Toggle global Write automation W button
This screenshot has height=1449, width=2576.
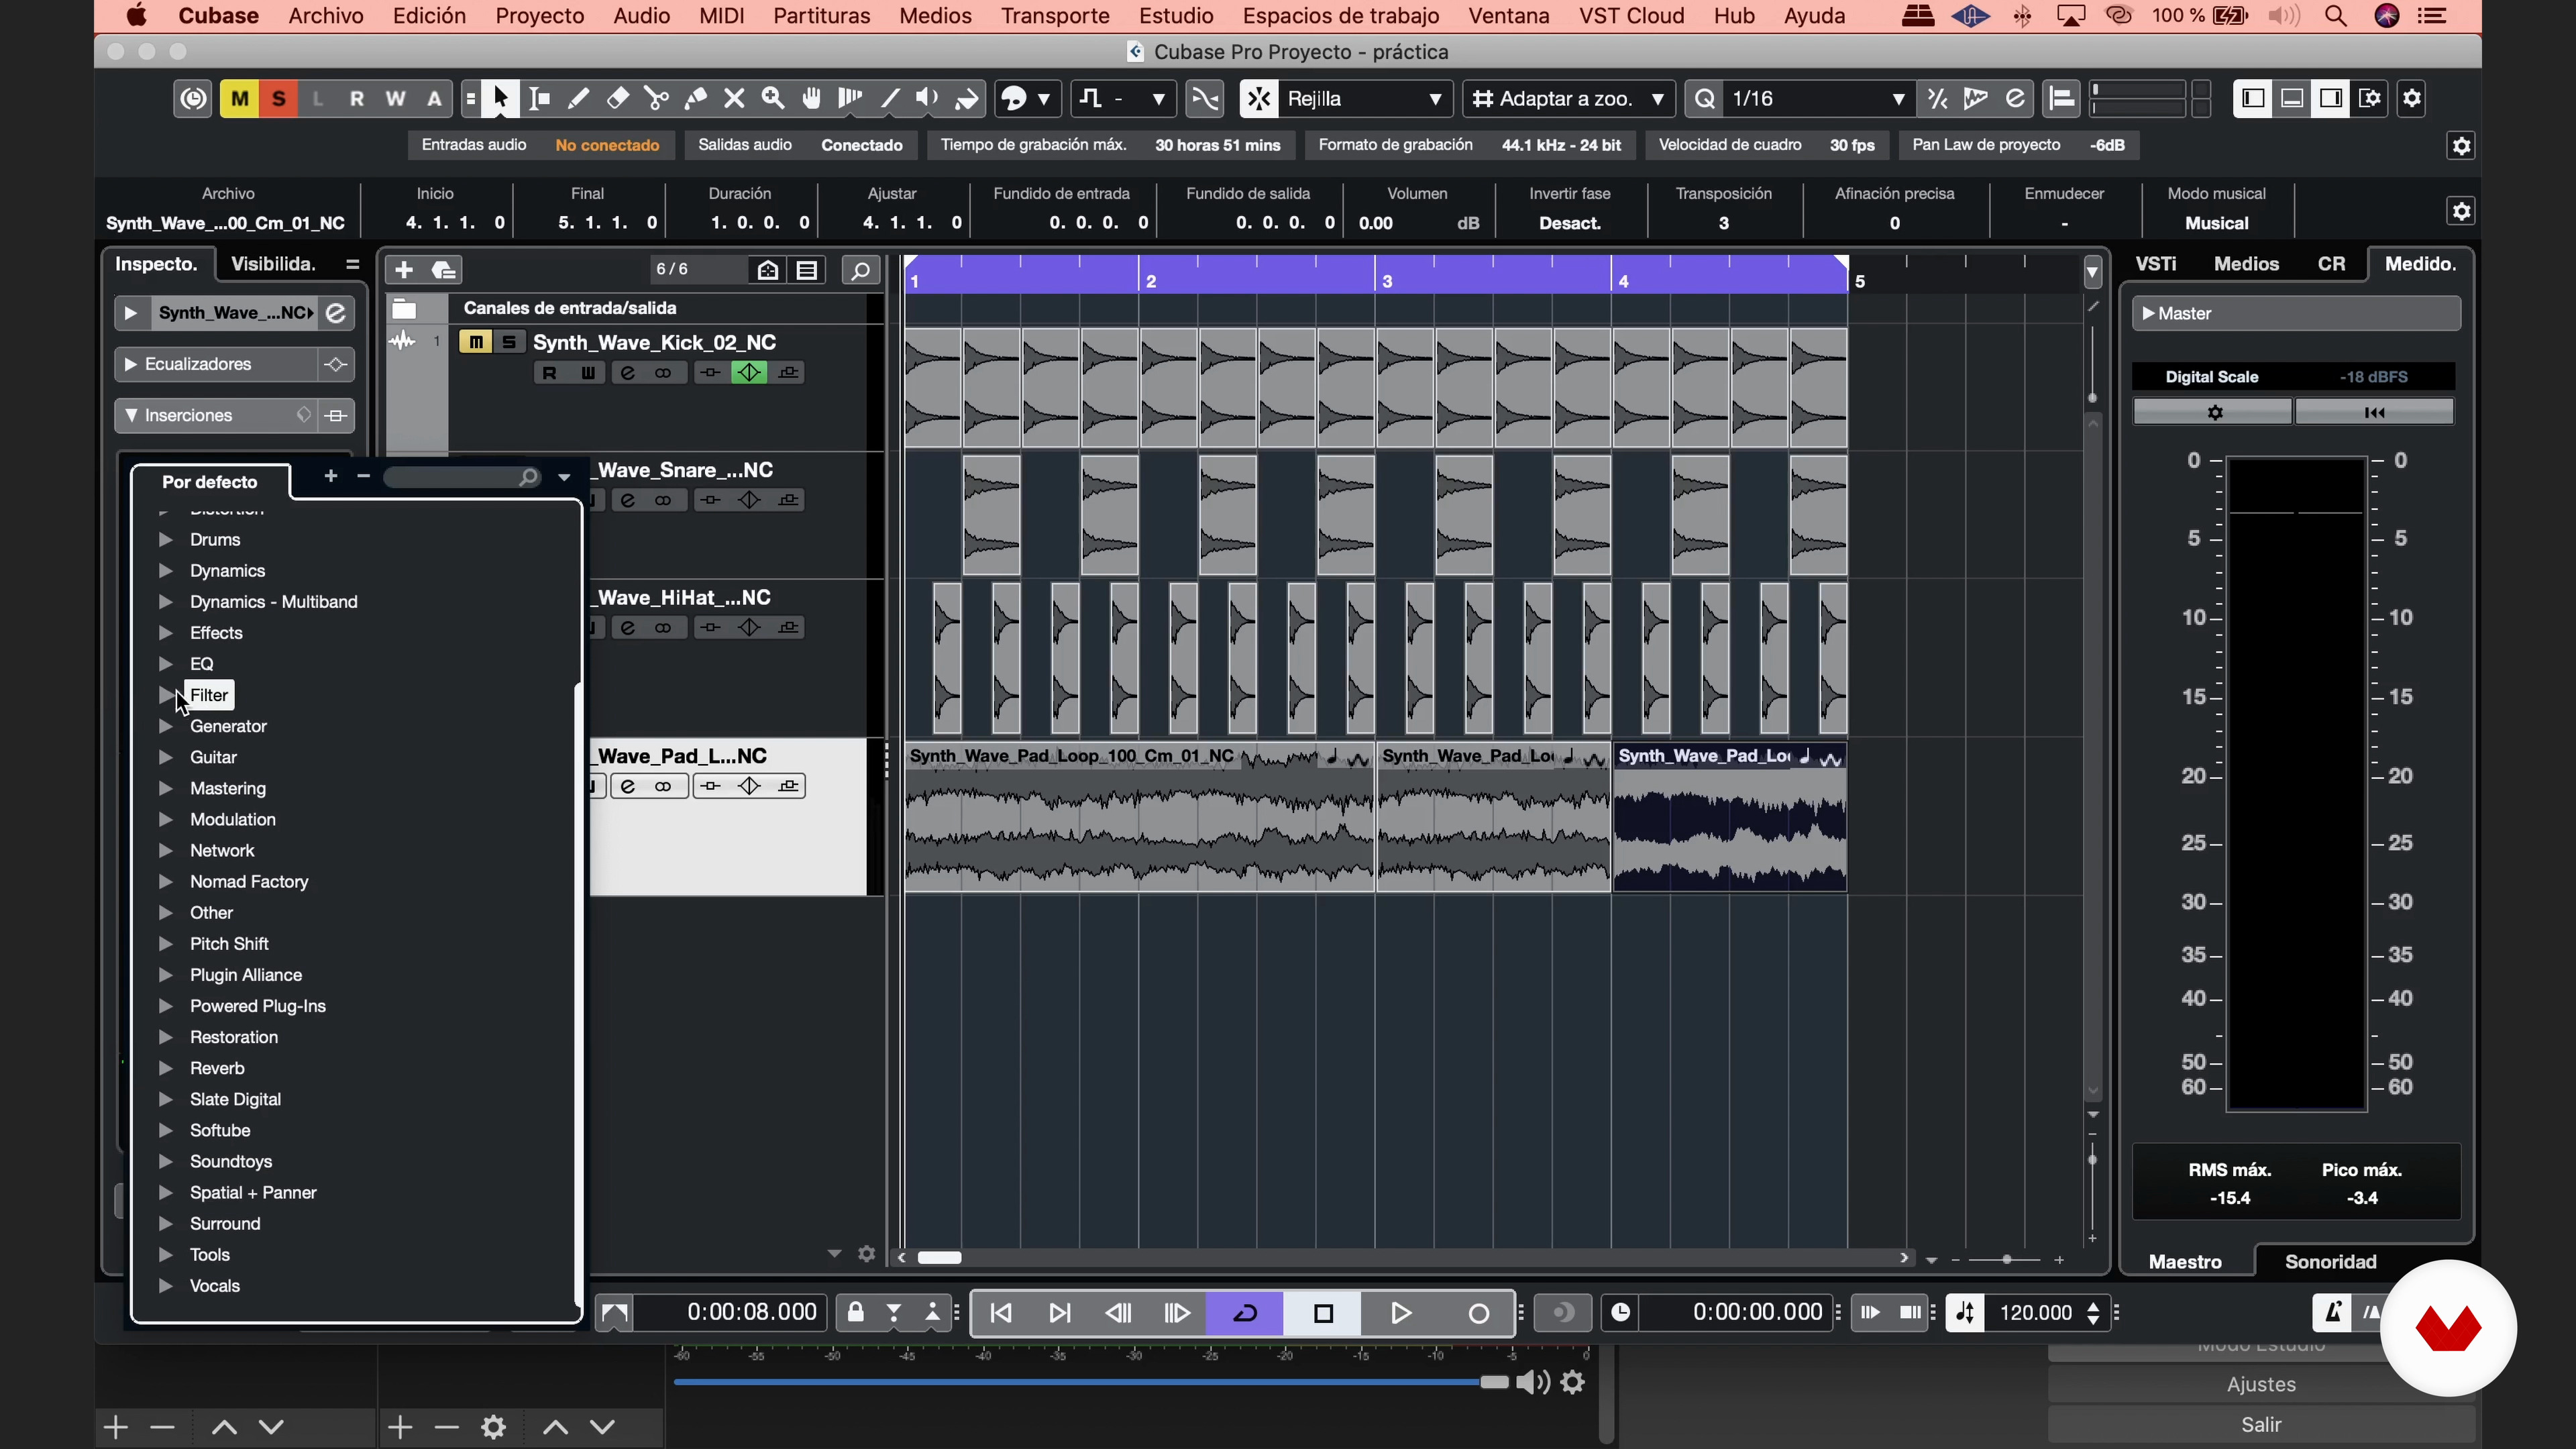(396, 98)
